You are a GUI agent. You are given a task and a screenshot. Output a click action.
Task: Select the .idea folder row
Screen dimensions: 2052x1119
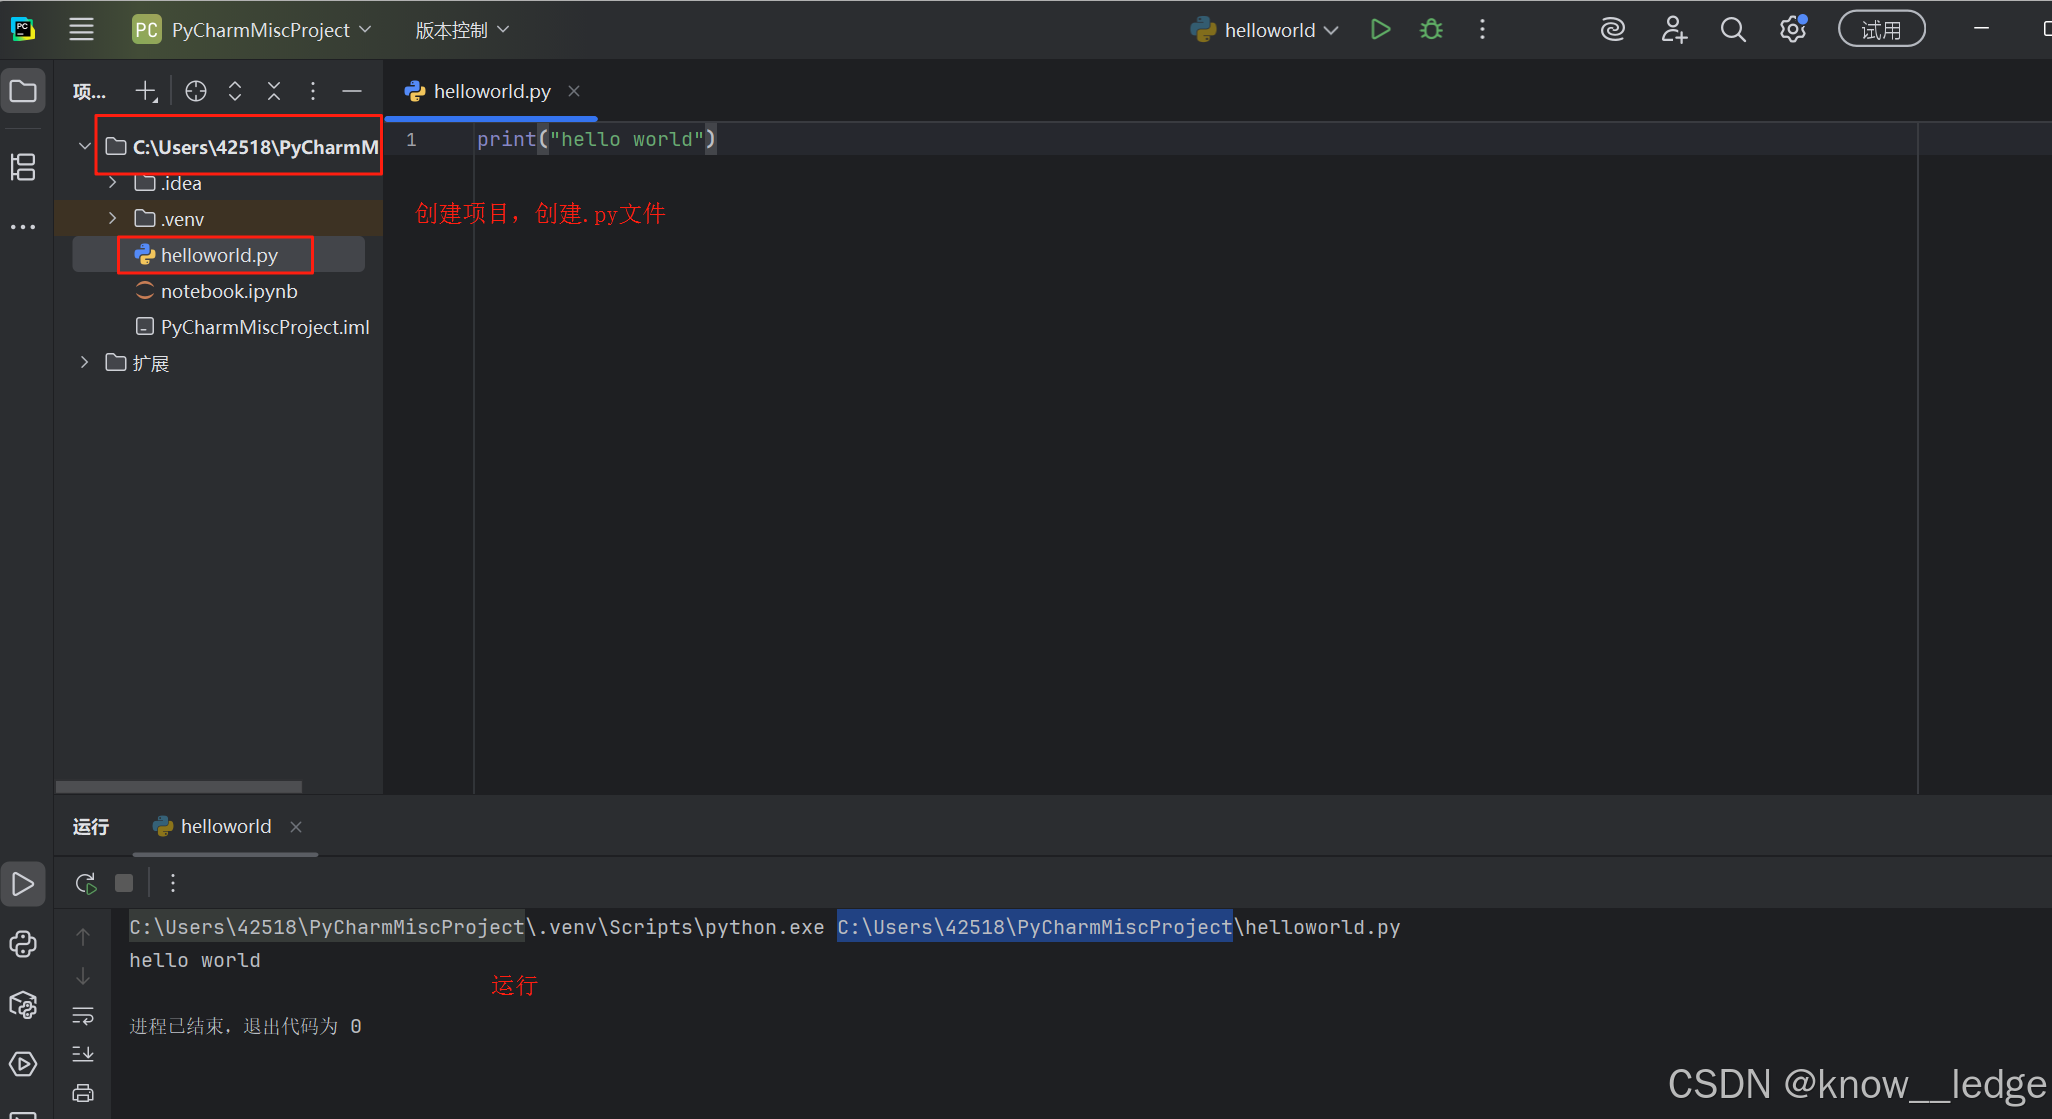(219, 183)
